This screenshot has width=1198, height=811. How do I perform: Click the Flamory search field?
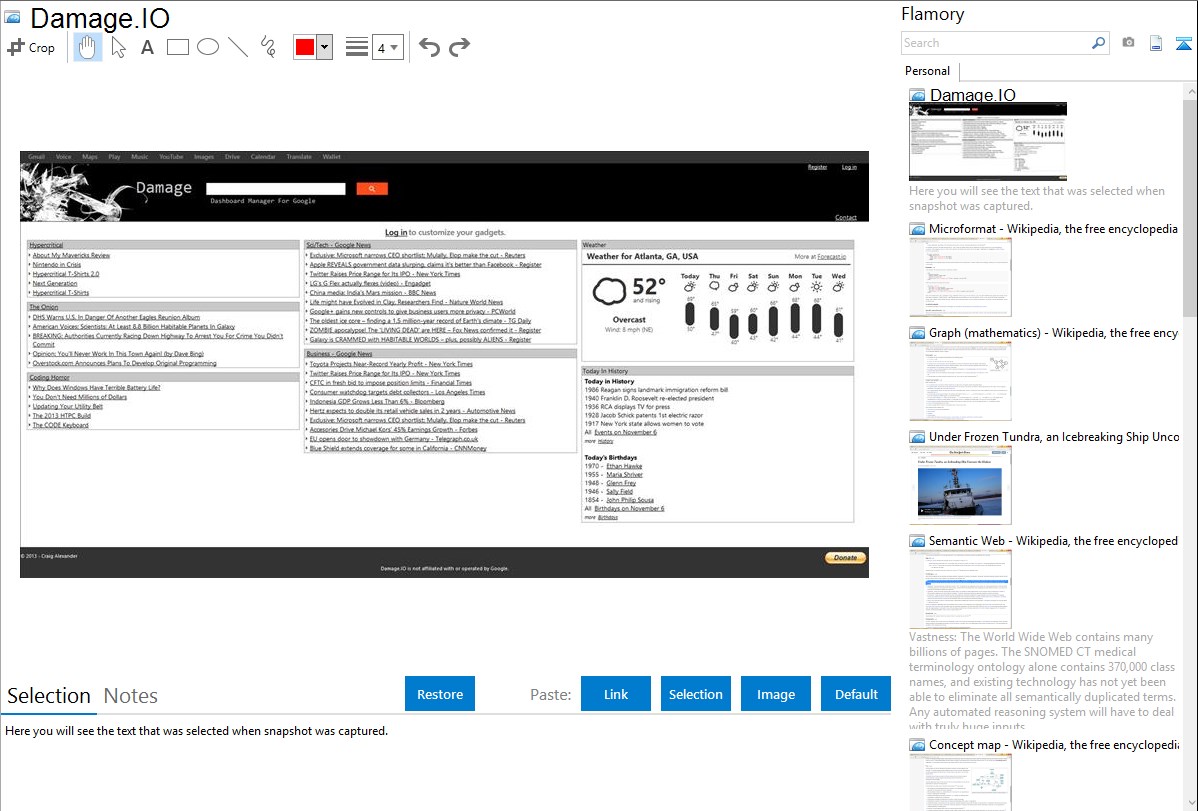point(996,43)
